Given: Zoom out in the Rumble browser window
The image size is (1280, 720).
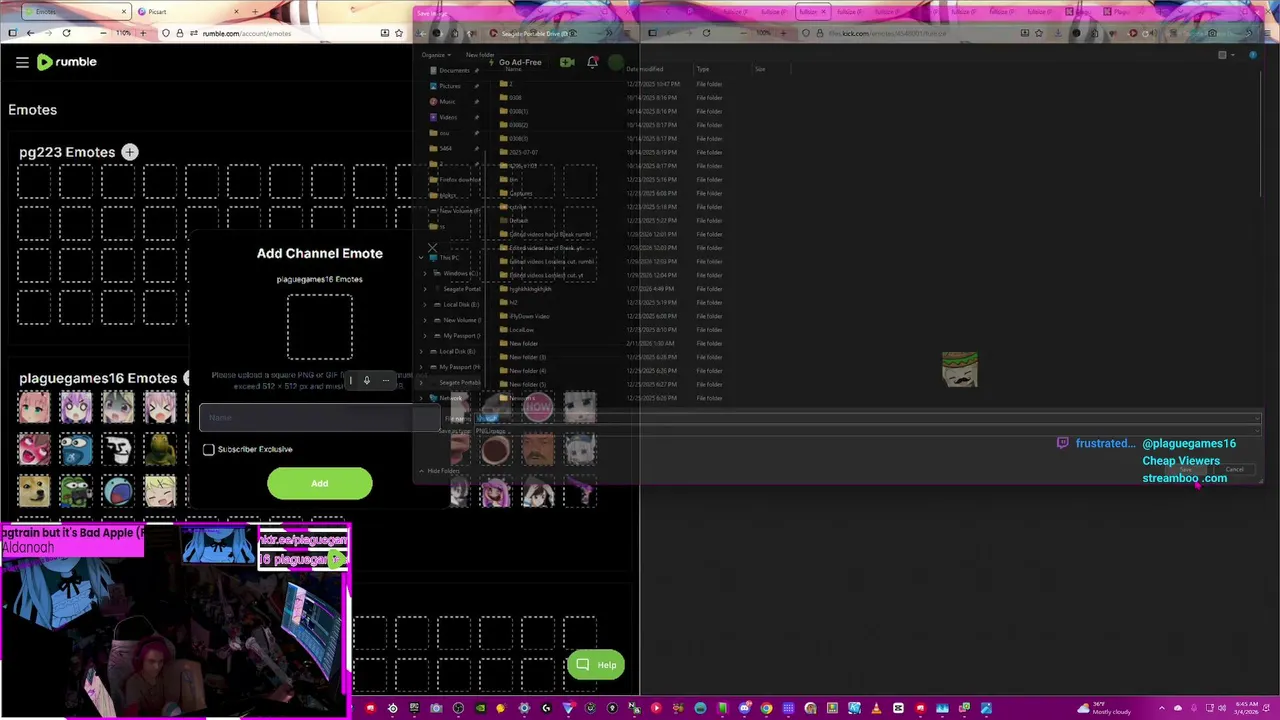Looking at the screenshot, I should 102,33.
